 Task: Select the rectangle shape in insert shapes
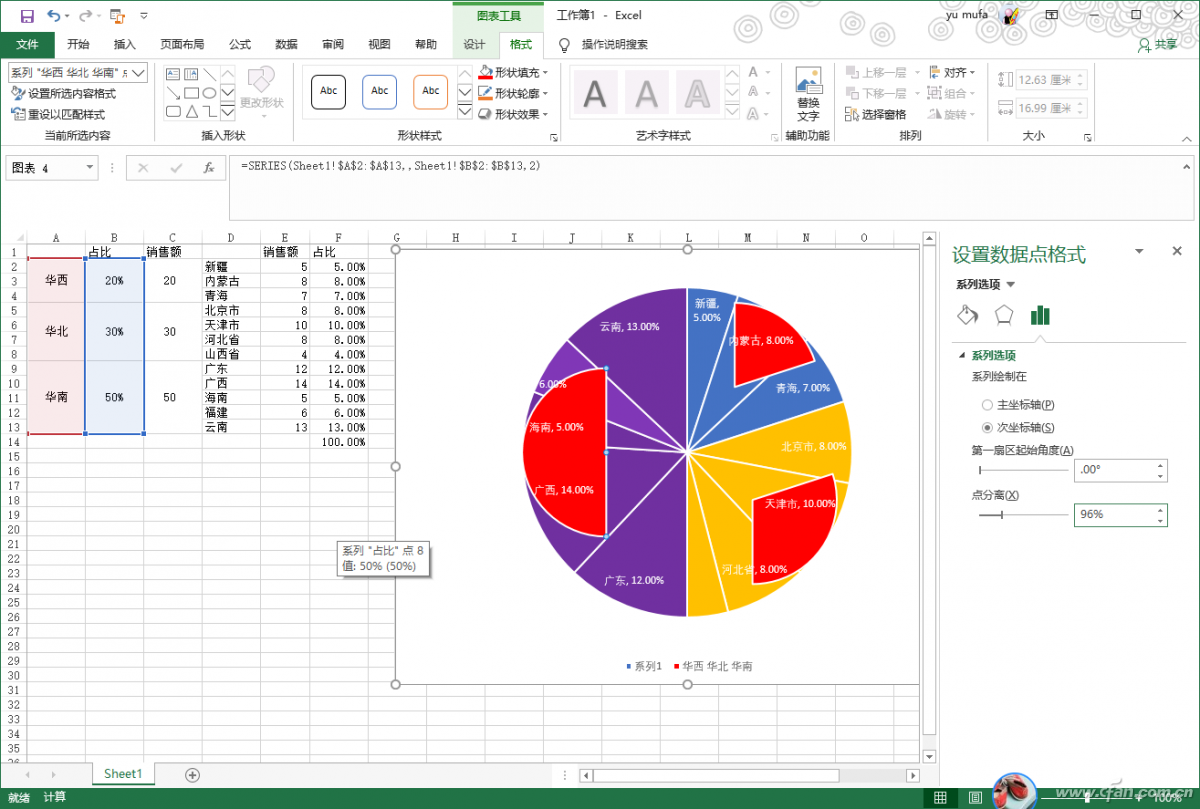coord(191,93)
